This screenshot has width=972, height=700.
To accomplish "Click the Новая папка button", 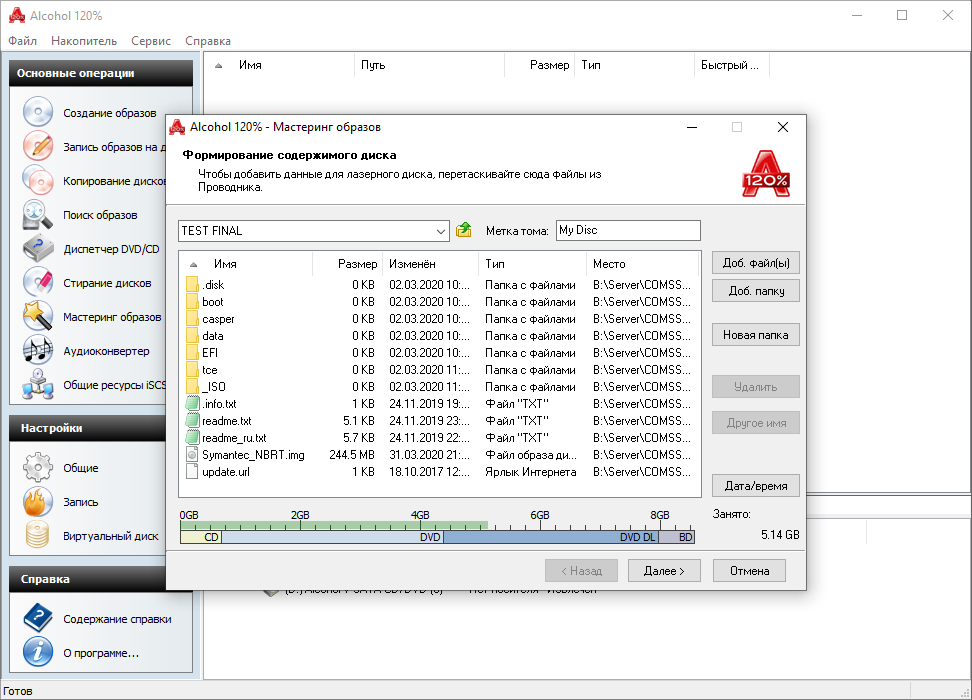I will pos(756,335).
